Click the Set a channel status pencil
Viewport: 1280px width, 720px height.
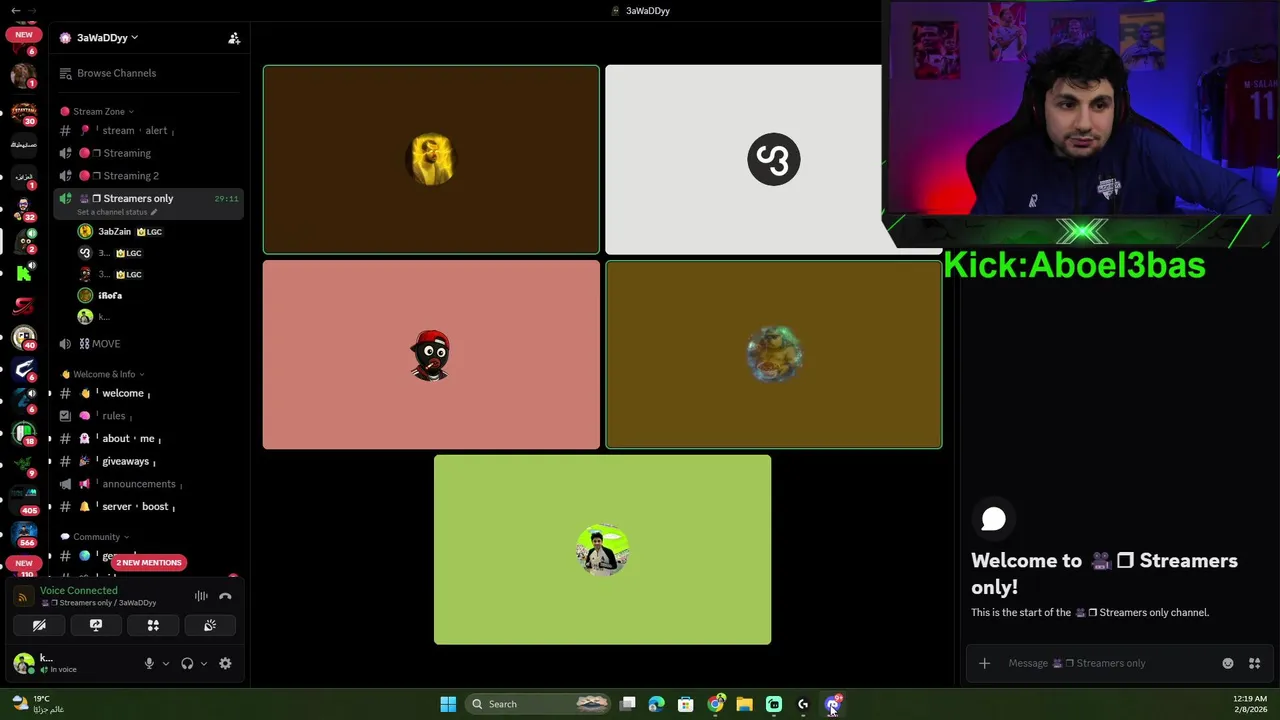[x=154, y=212]
